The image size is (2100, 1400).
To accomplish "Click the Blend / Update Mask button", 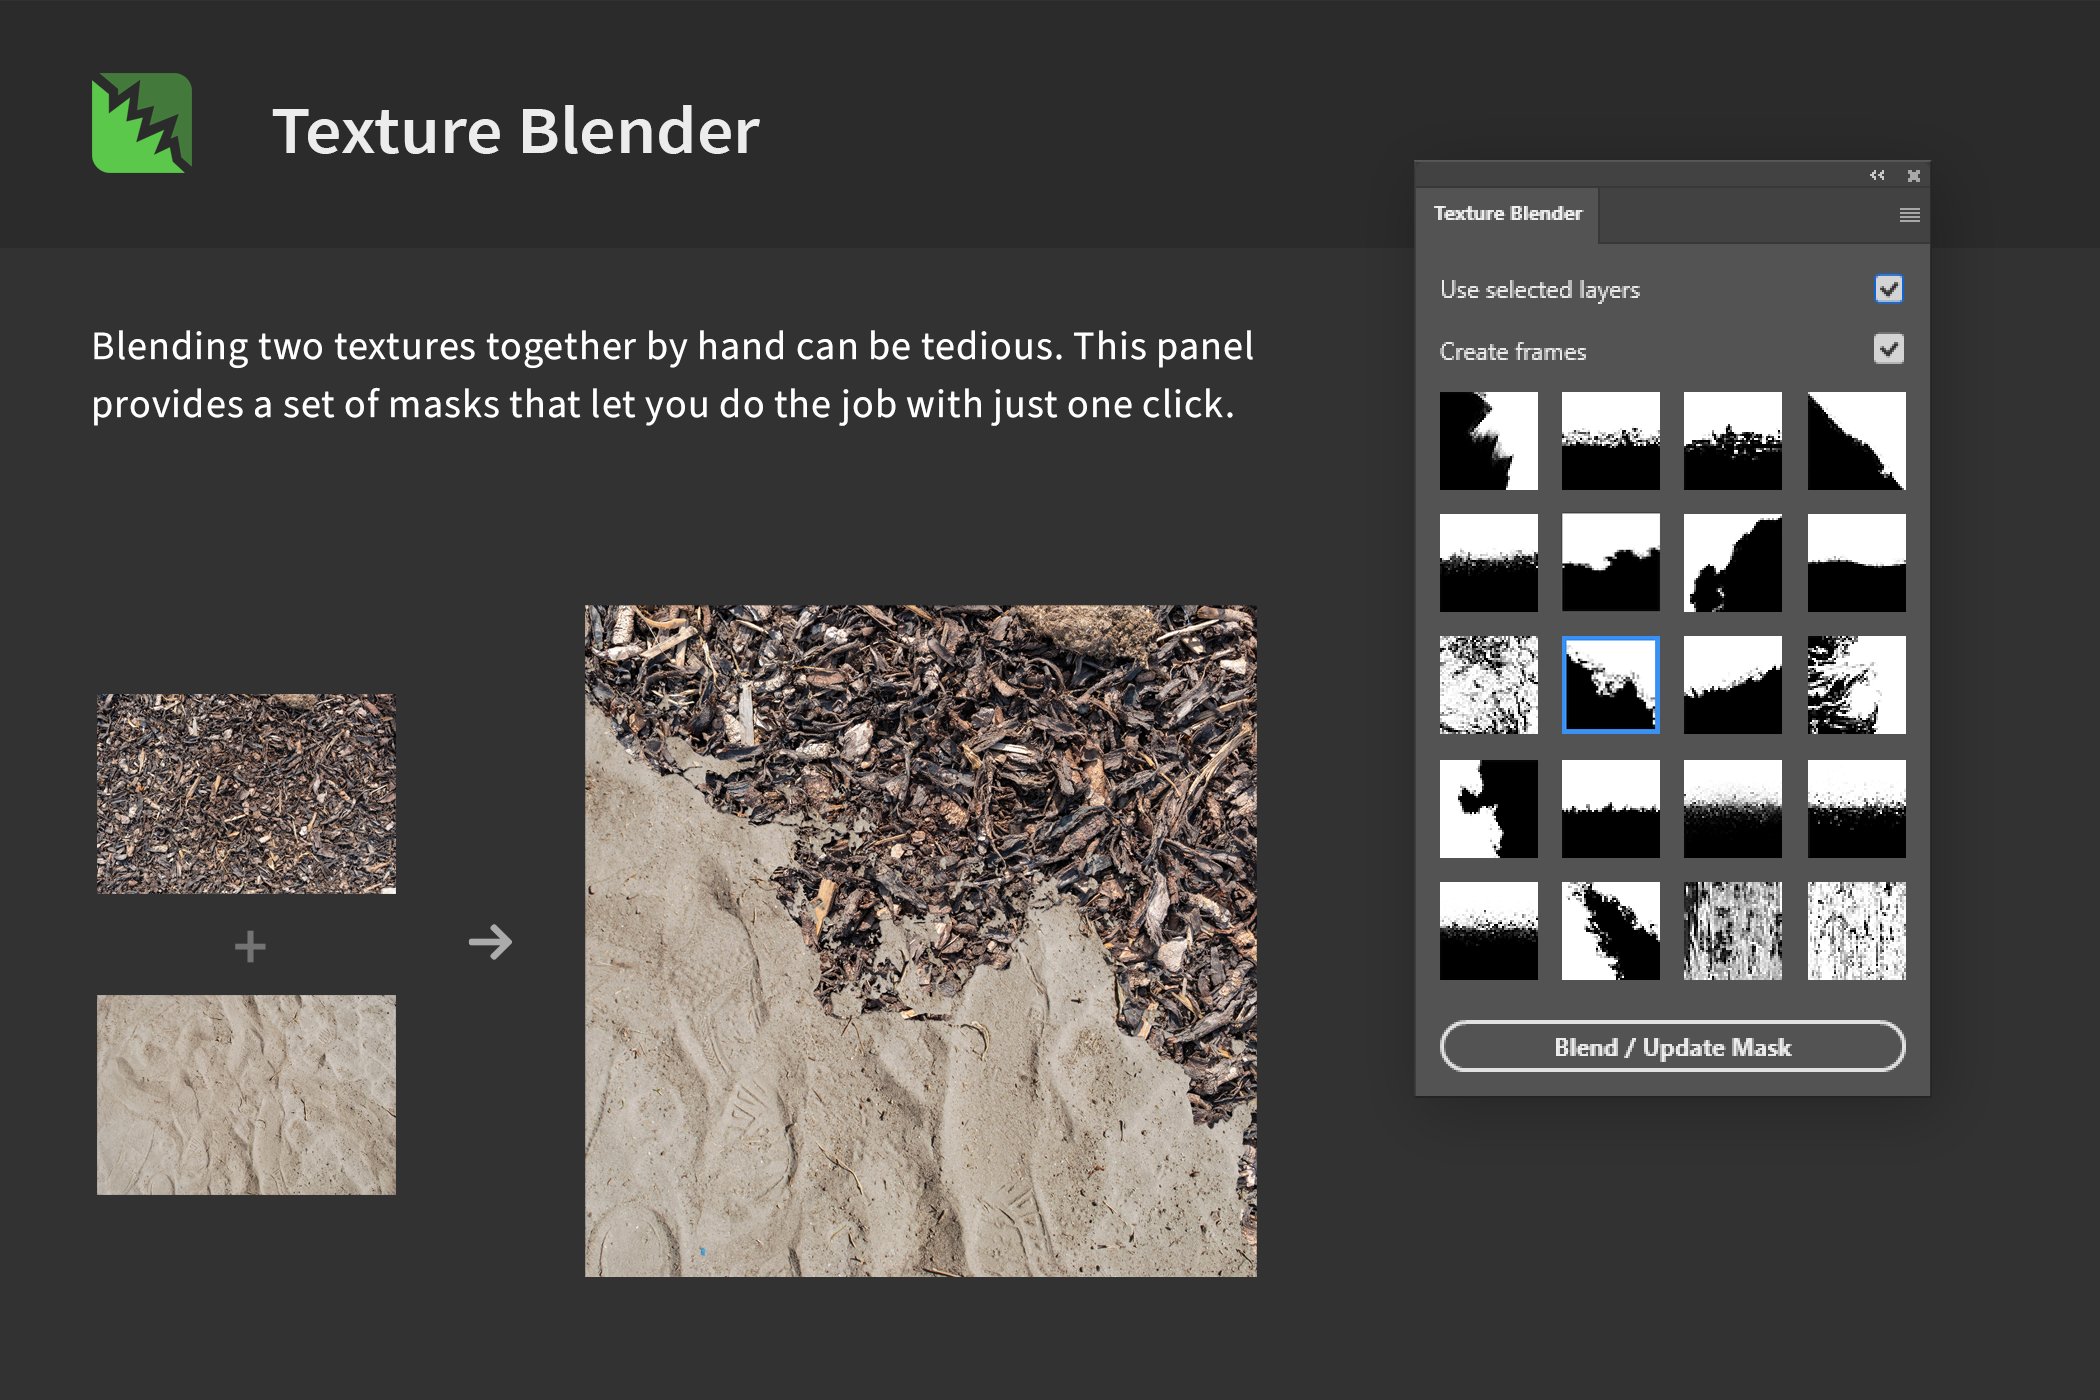I will pos(1675,1048).
